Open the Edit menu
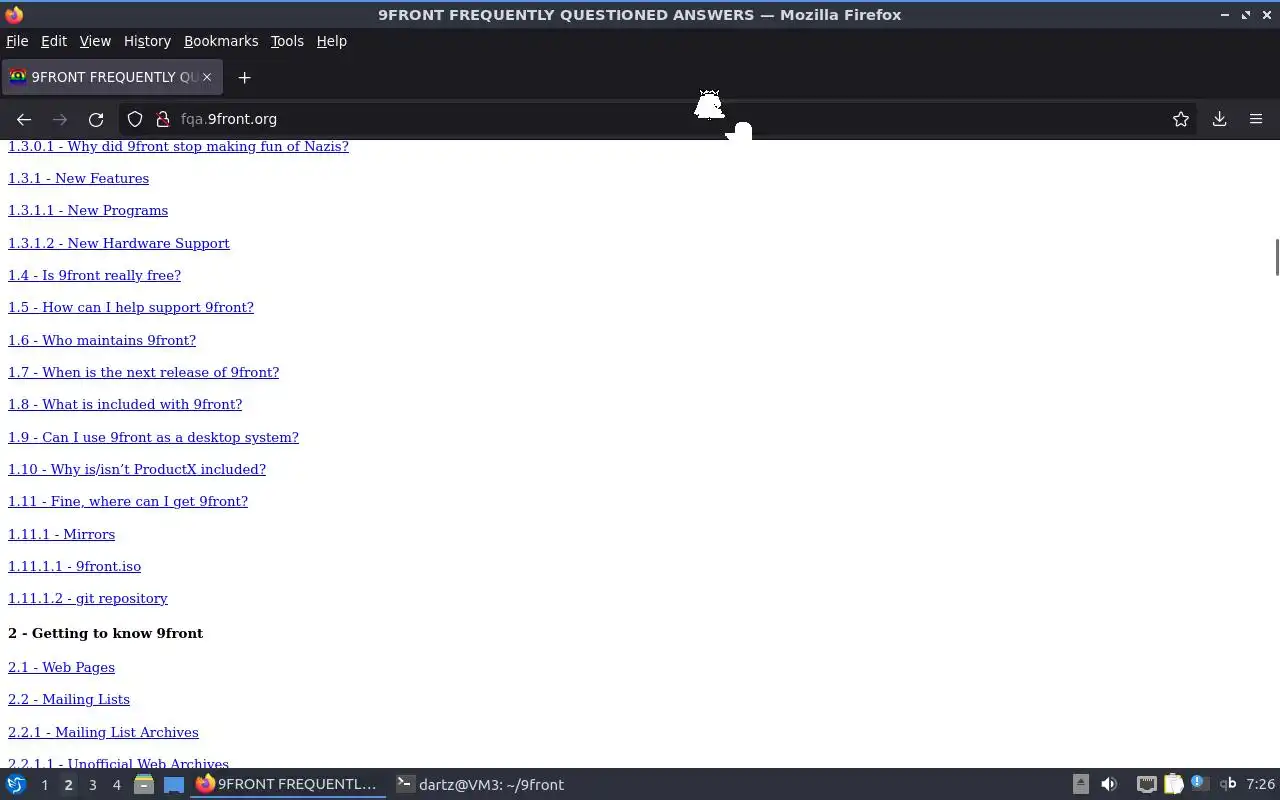Viewport: 1280px width, 800px height. tap(54, 41)
